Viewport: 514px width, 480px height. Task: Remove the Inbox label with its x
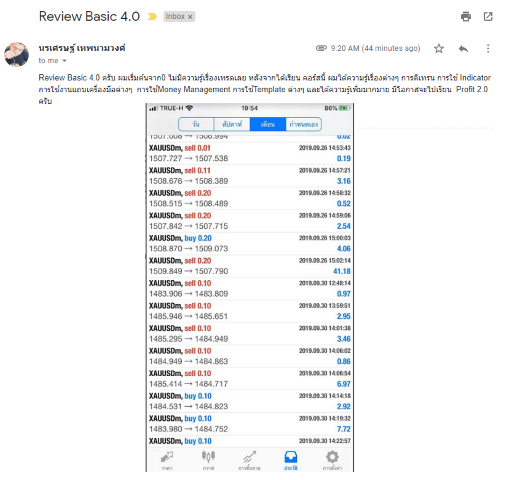click(x=190, y=17)
